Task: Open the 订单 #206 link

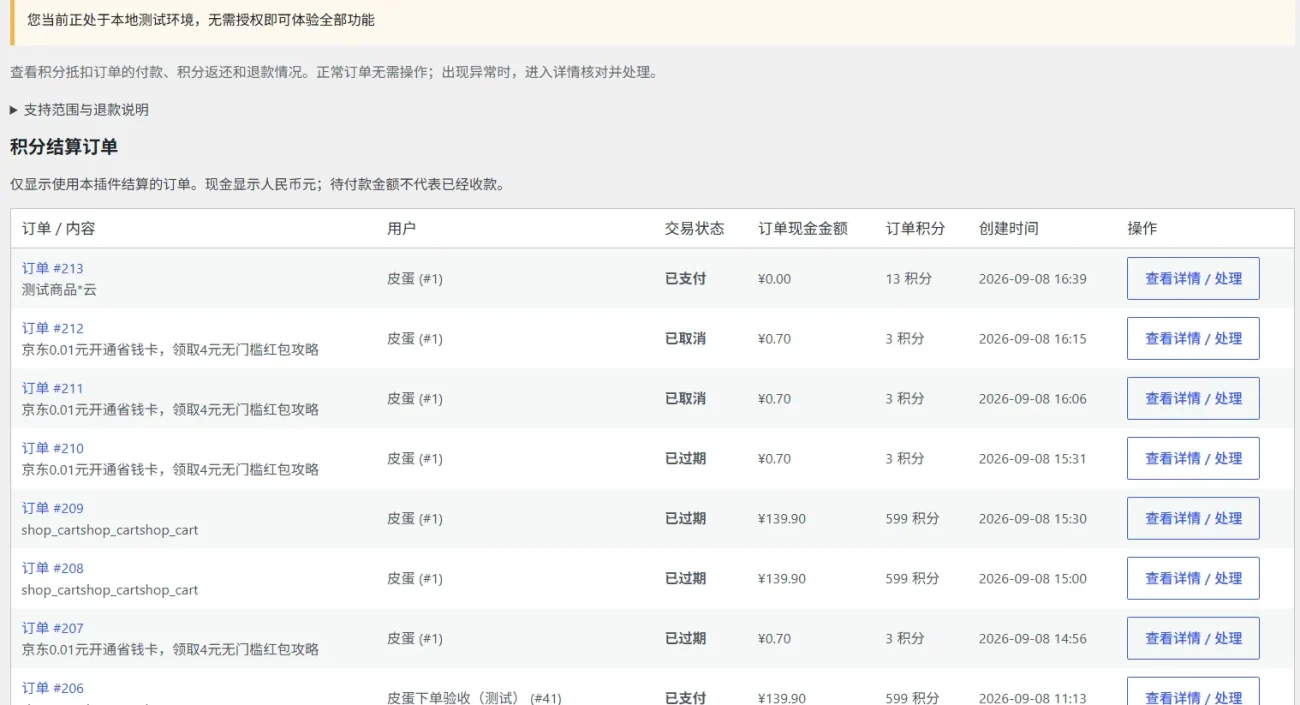Action: tap(53, 688)
